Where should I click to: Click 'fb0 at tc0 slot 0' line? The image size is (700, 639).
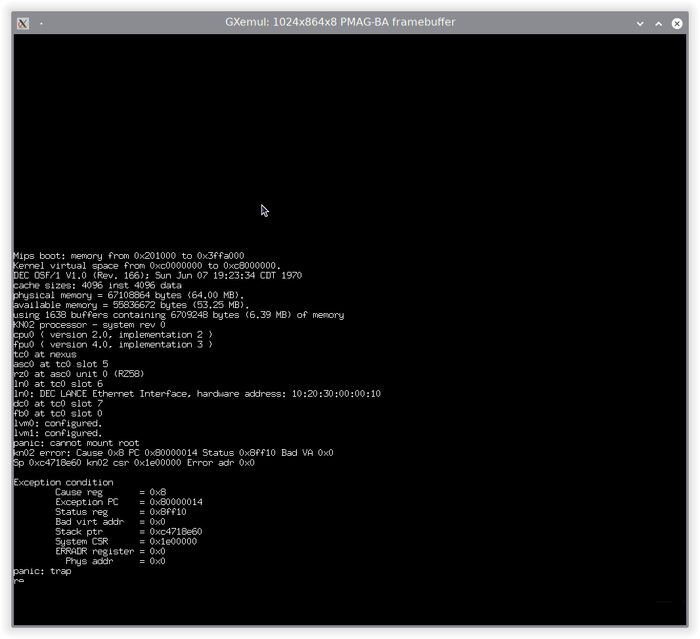click(x=58, y=413)
